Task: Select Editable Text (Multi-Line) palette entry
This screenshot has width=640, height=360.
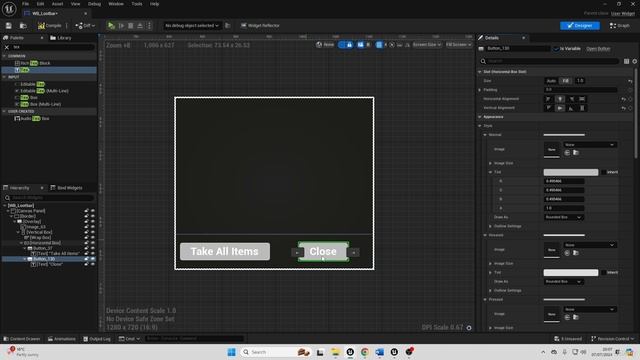Action: coord(41,91)
